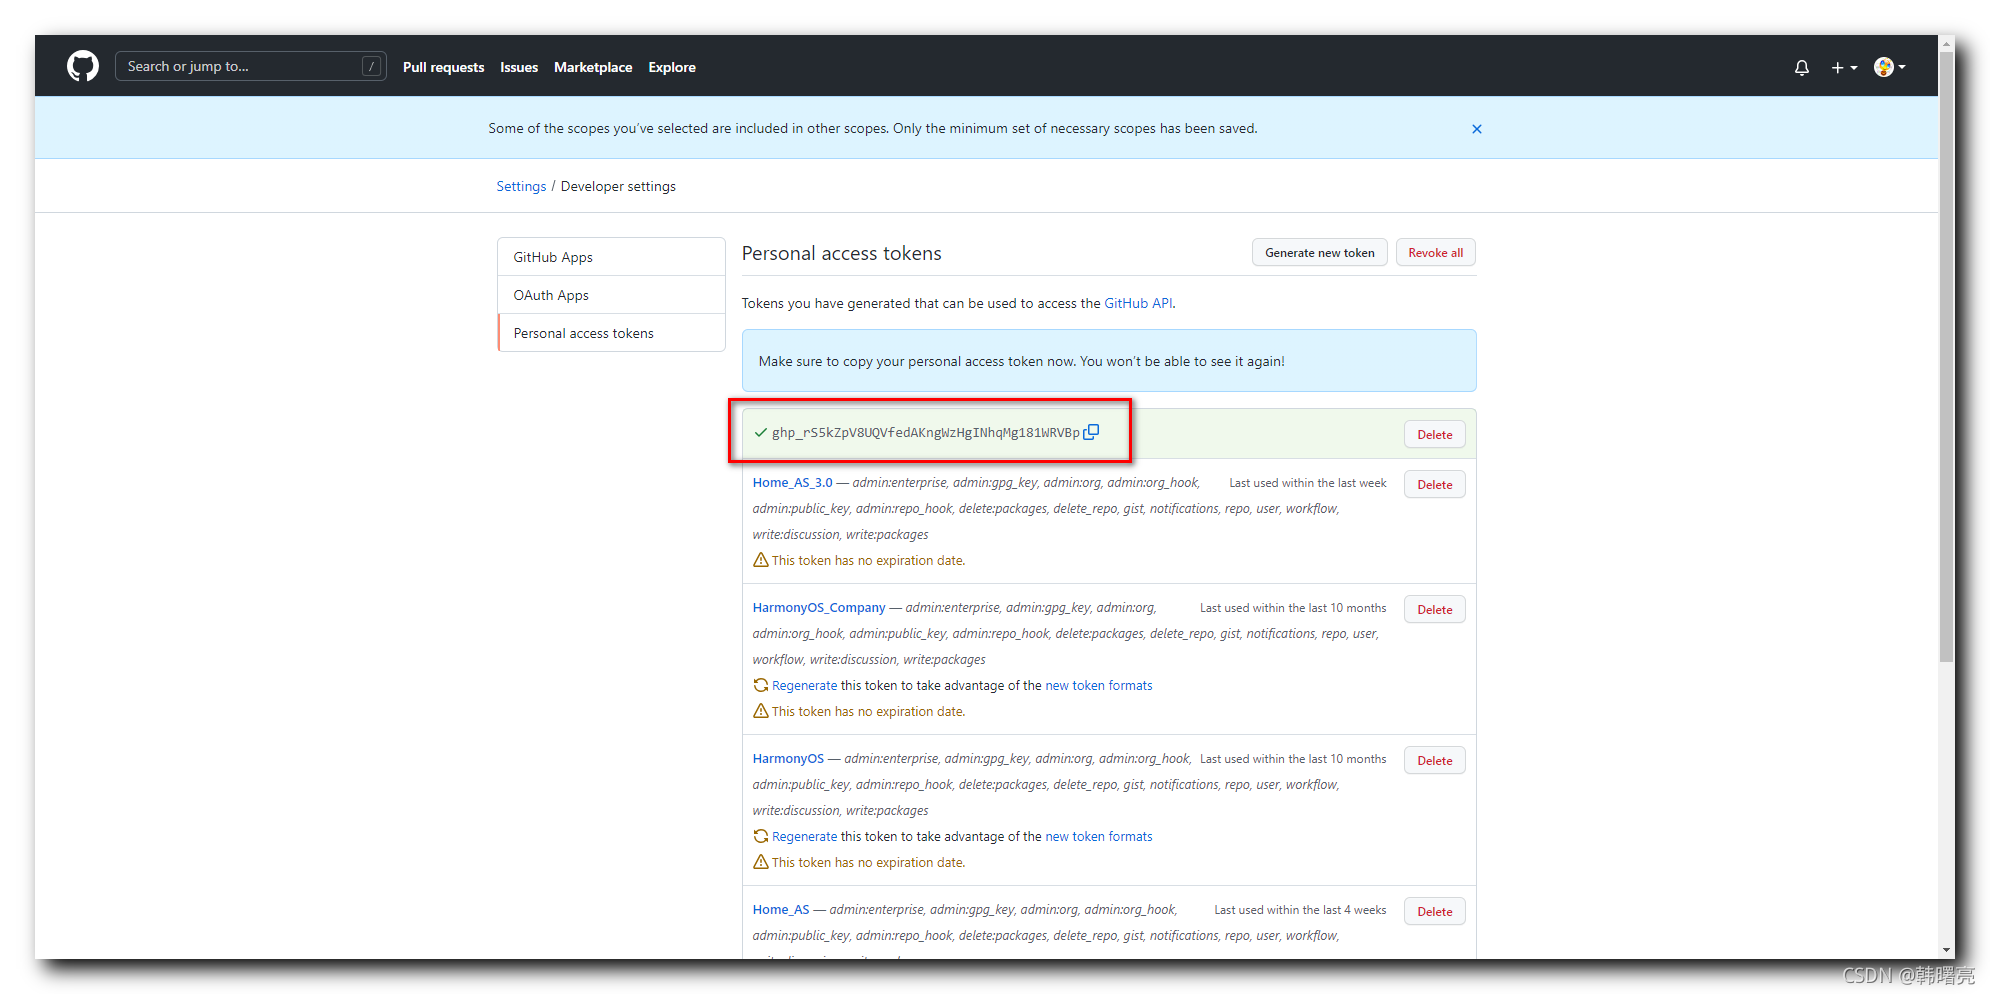
Task: Click the 'Developer settings' breadcrumb text
Action: (618, 186)
